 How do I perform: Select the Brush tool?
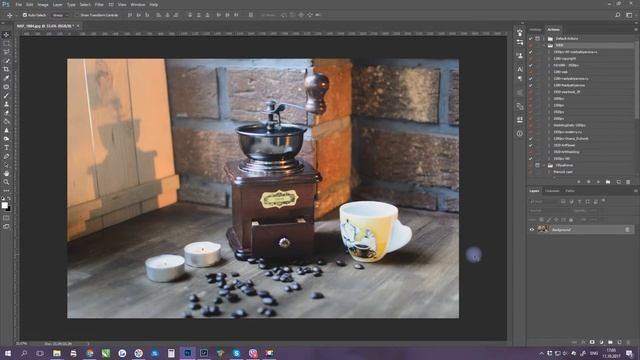[6, 96]
